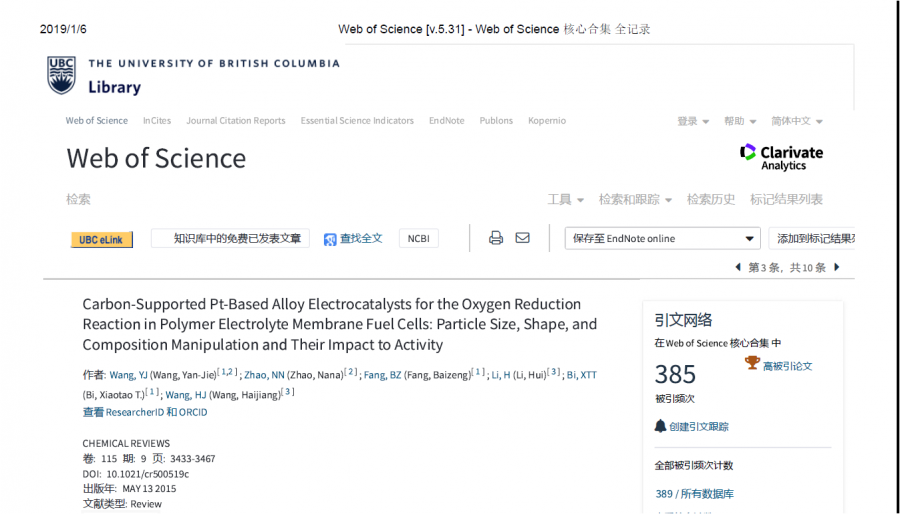
Task: Open Essential Science Indicators tab
Action: pyautogui.click(x=357, y=121)
